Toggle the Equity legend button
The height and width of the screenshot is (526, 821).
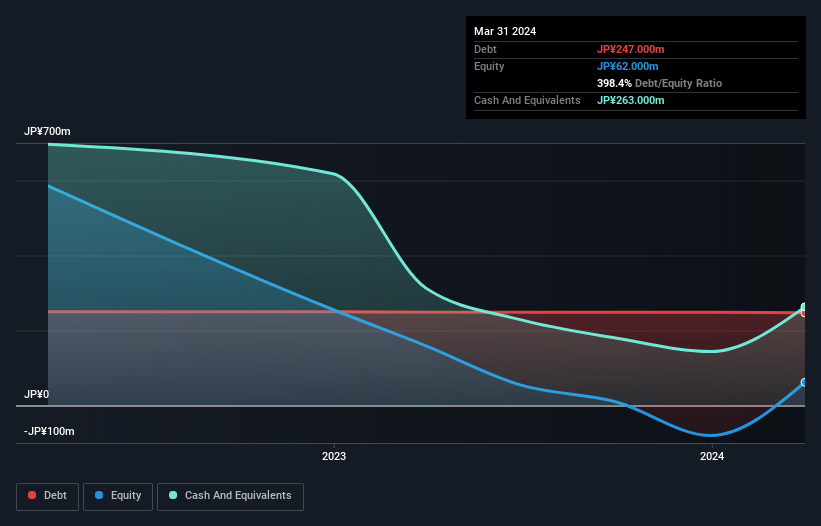coord(118,496)
